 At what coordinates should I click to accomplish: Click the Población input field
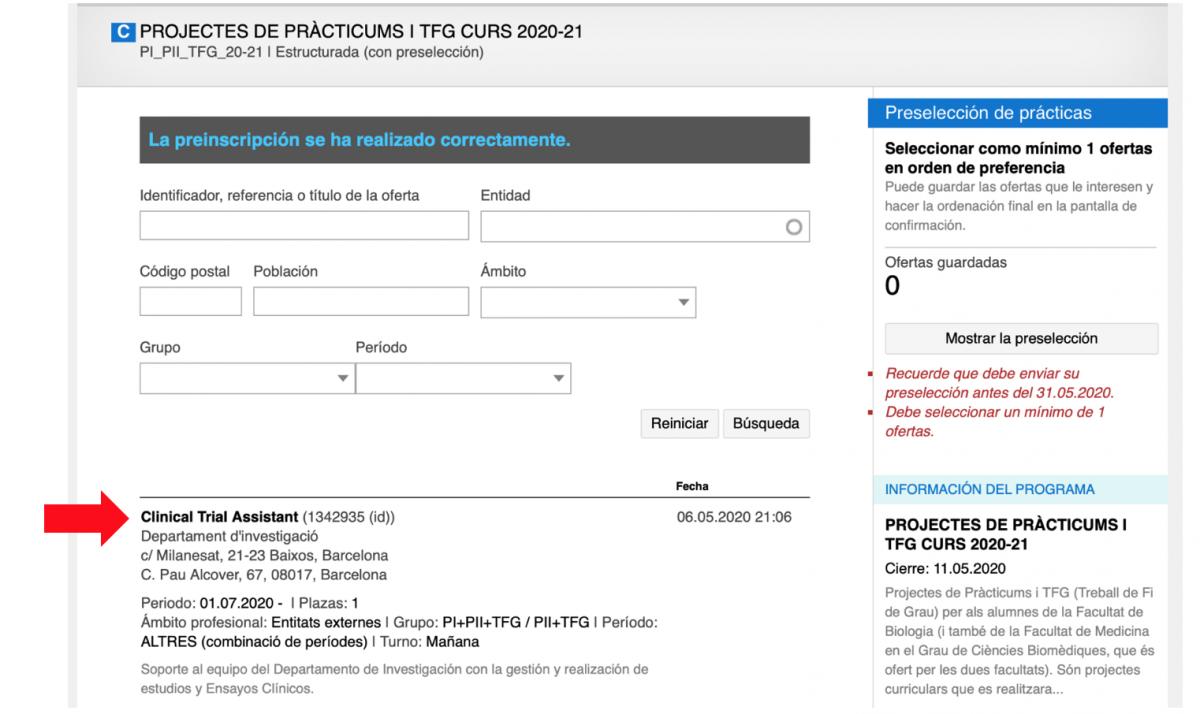tap(360, 301)
